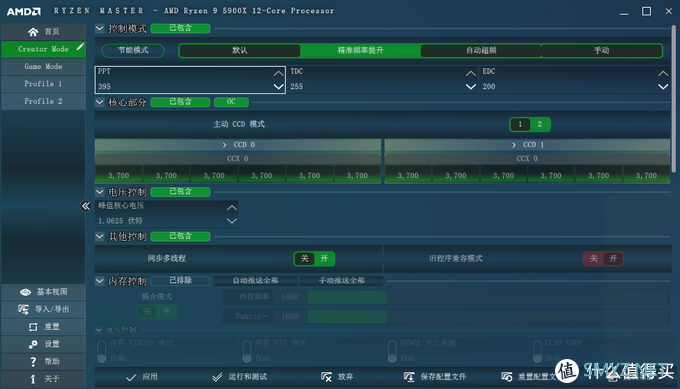Set active CCD mode to 2
Image resolution: width=680 pixels, height=389 pixels.
tap(540, 124)
